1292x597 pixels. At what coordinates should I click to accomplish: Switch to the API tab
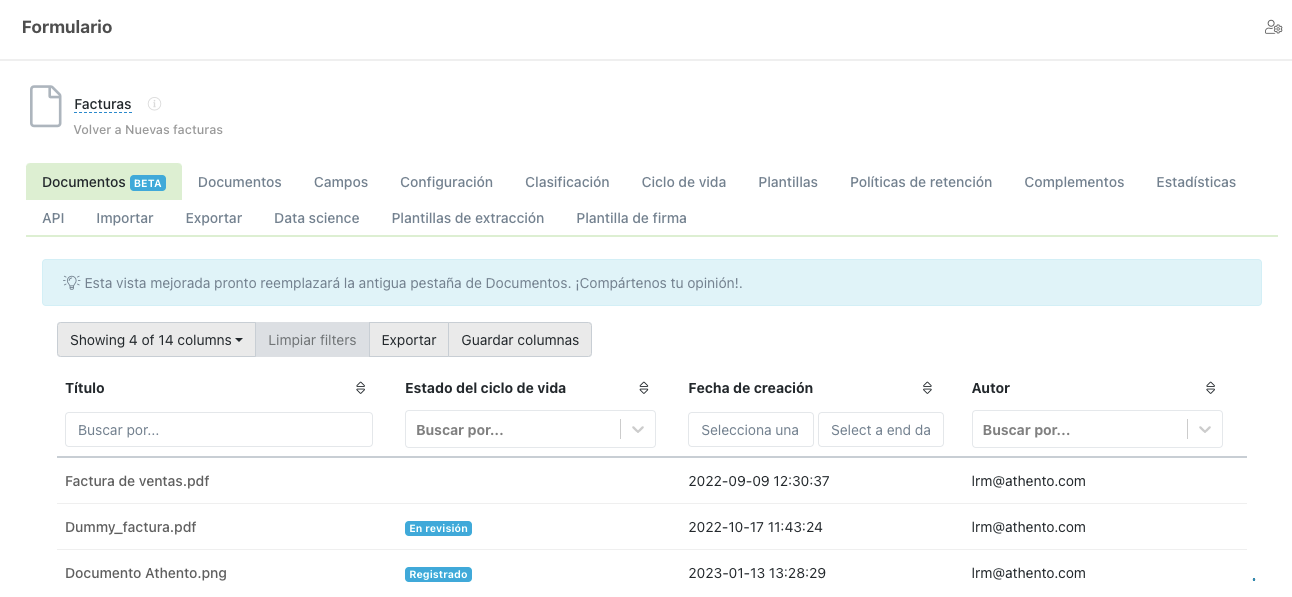[x=53, y=217]
